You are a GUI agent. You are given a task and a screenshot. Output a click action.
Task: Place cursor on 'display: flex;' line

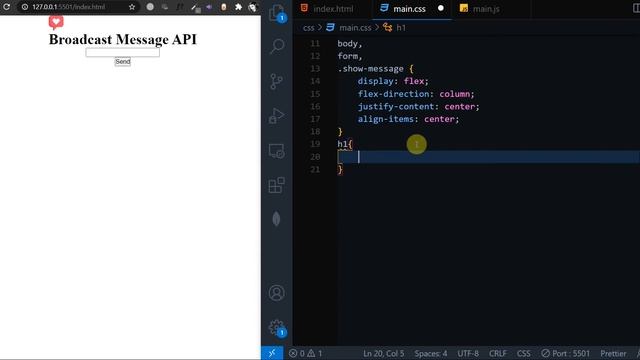(x=393, y=81)
